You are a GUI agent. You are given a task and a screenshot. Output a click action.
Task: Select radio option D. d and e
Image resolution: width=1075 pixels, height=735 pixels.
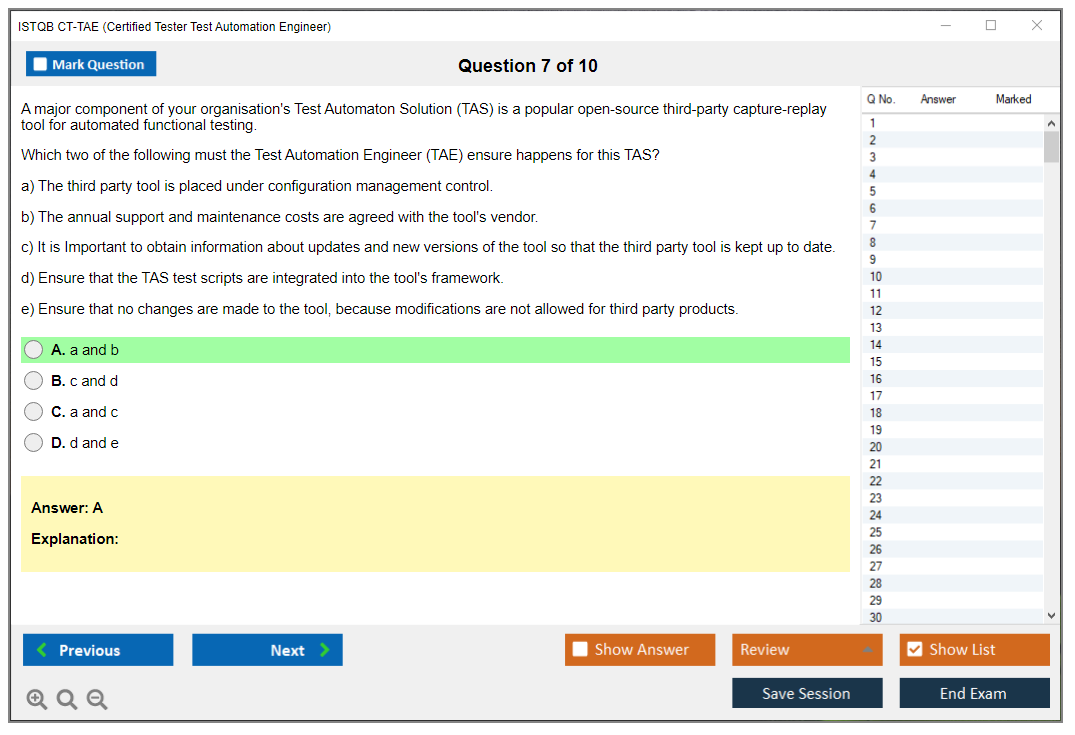(34, 443)
